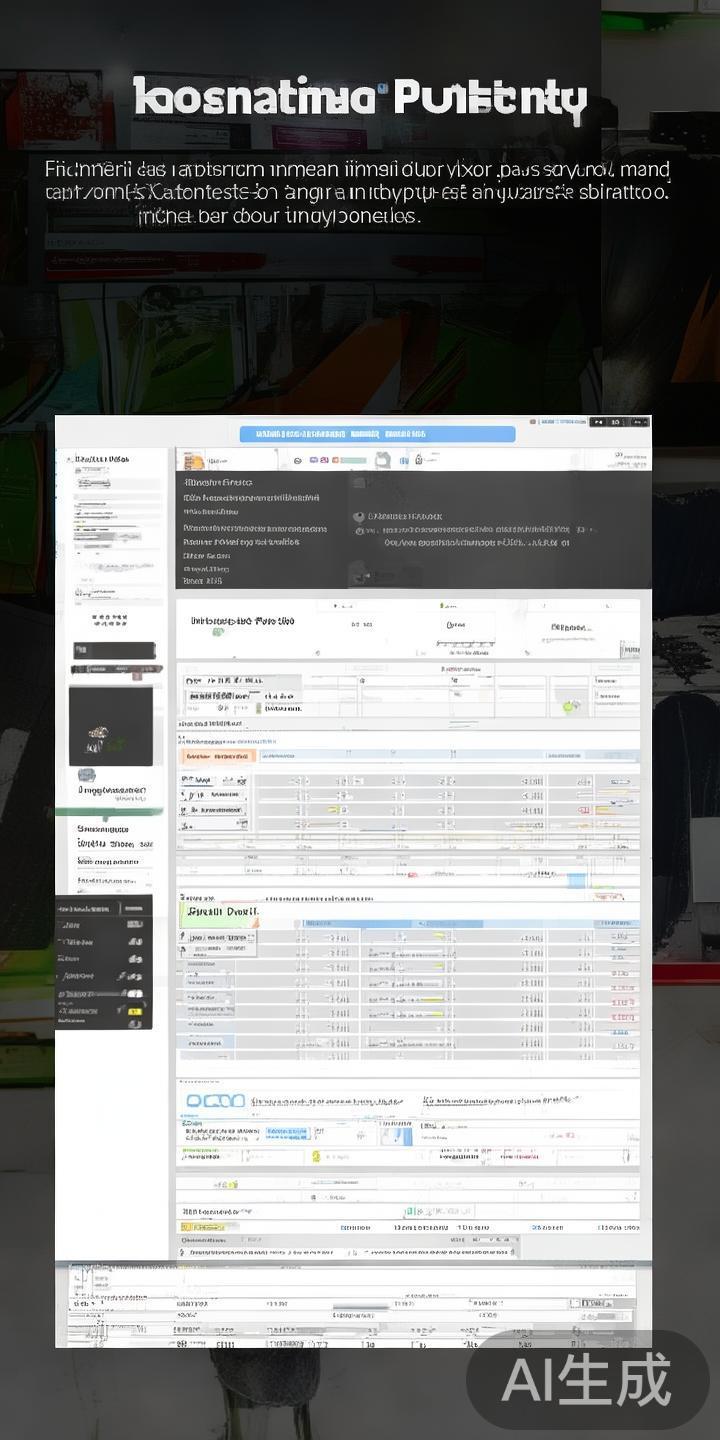Select the orange highlighted tab above first table
Image resolution: width=720 pixels, height=1440 pixels.
pyautogui.click(x=217, y=757)
